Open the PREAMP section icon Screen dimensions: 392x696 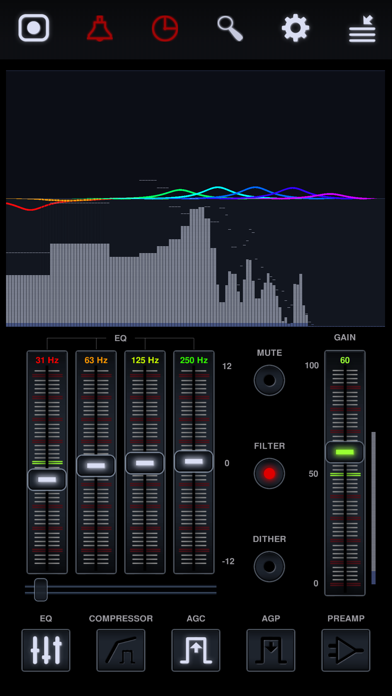tap(346, 650)
